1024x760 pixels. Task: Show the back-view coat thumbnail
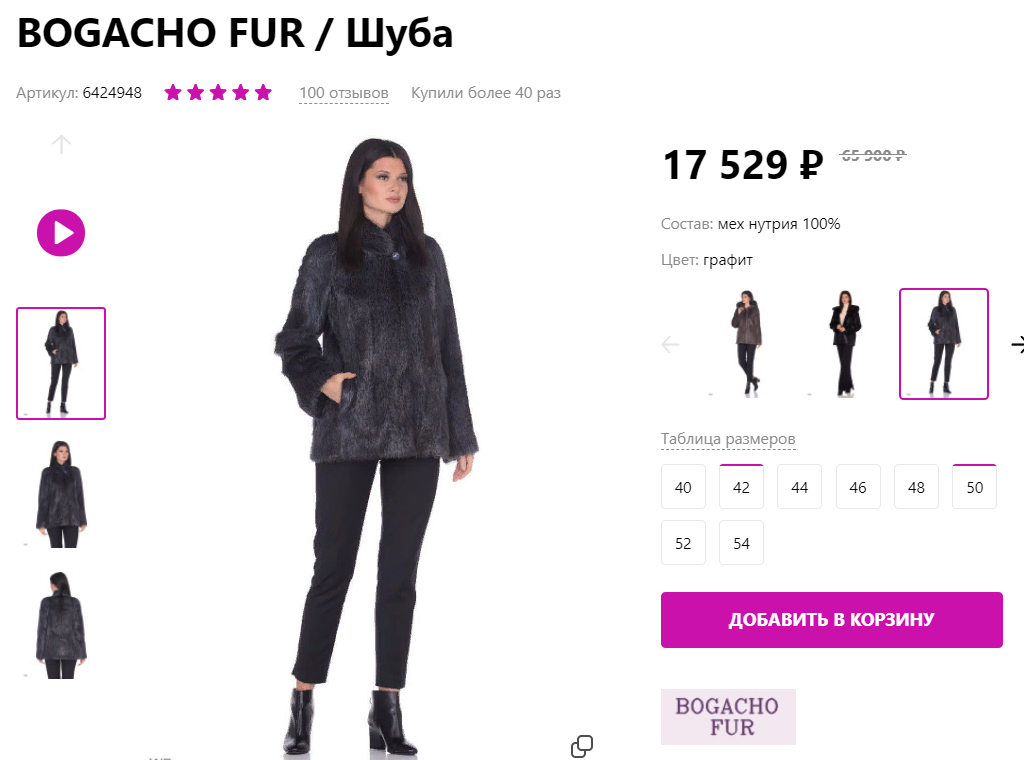(x=61, y=625)
